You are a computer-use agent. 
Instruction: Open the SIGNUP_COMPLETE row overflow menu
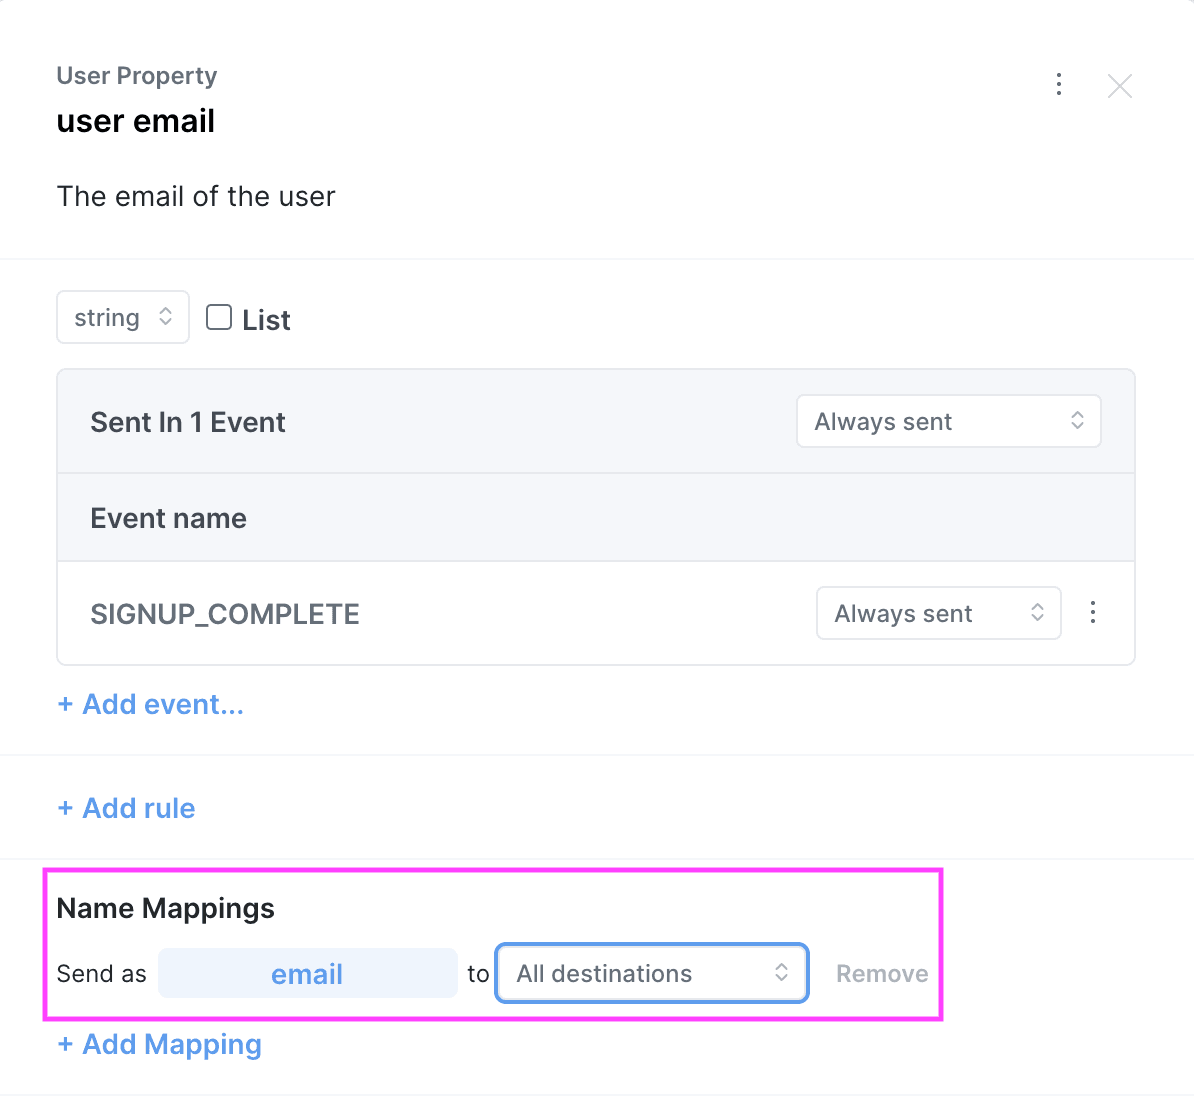[1093, 612]
